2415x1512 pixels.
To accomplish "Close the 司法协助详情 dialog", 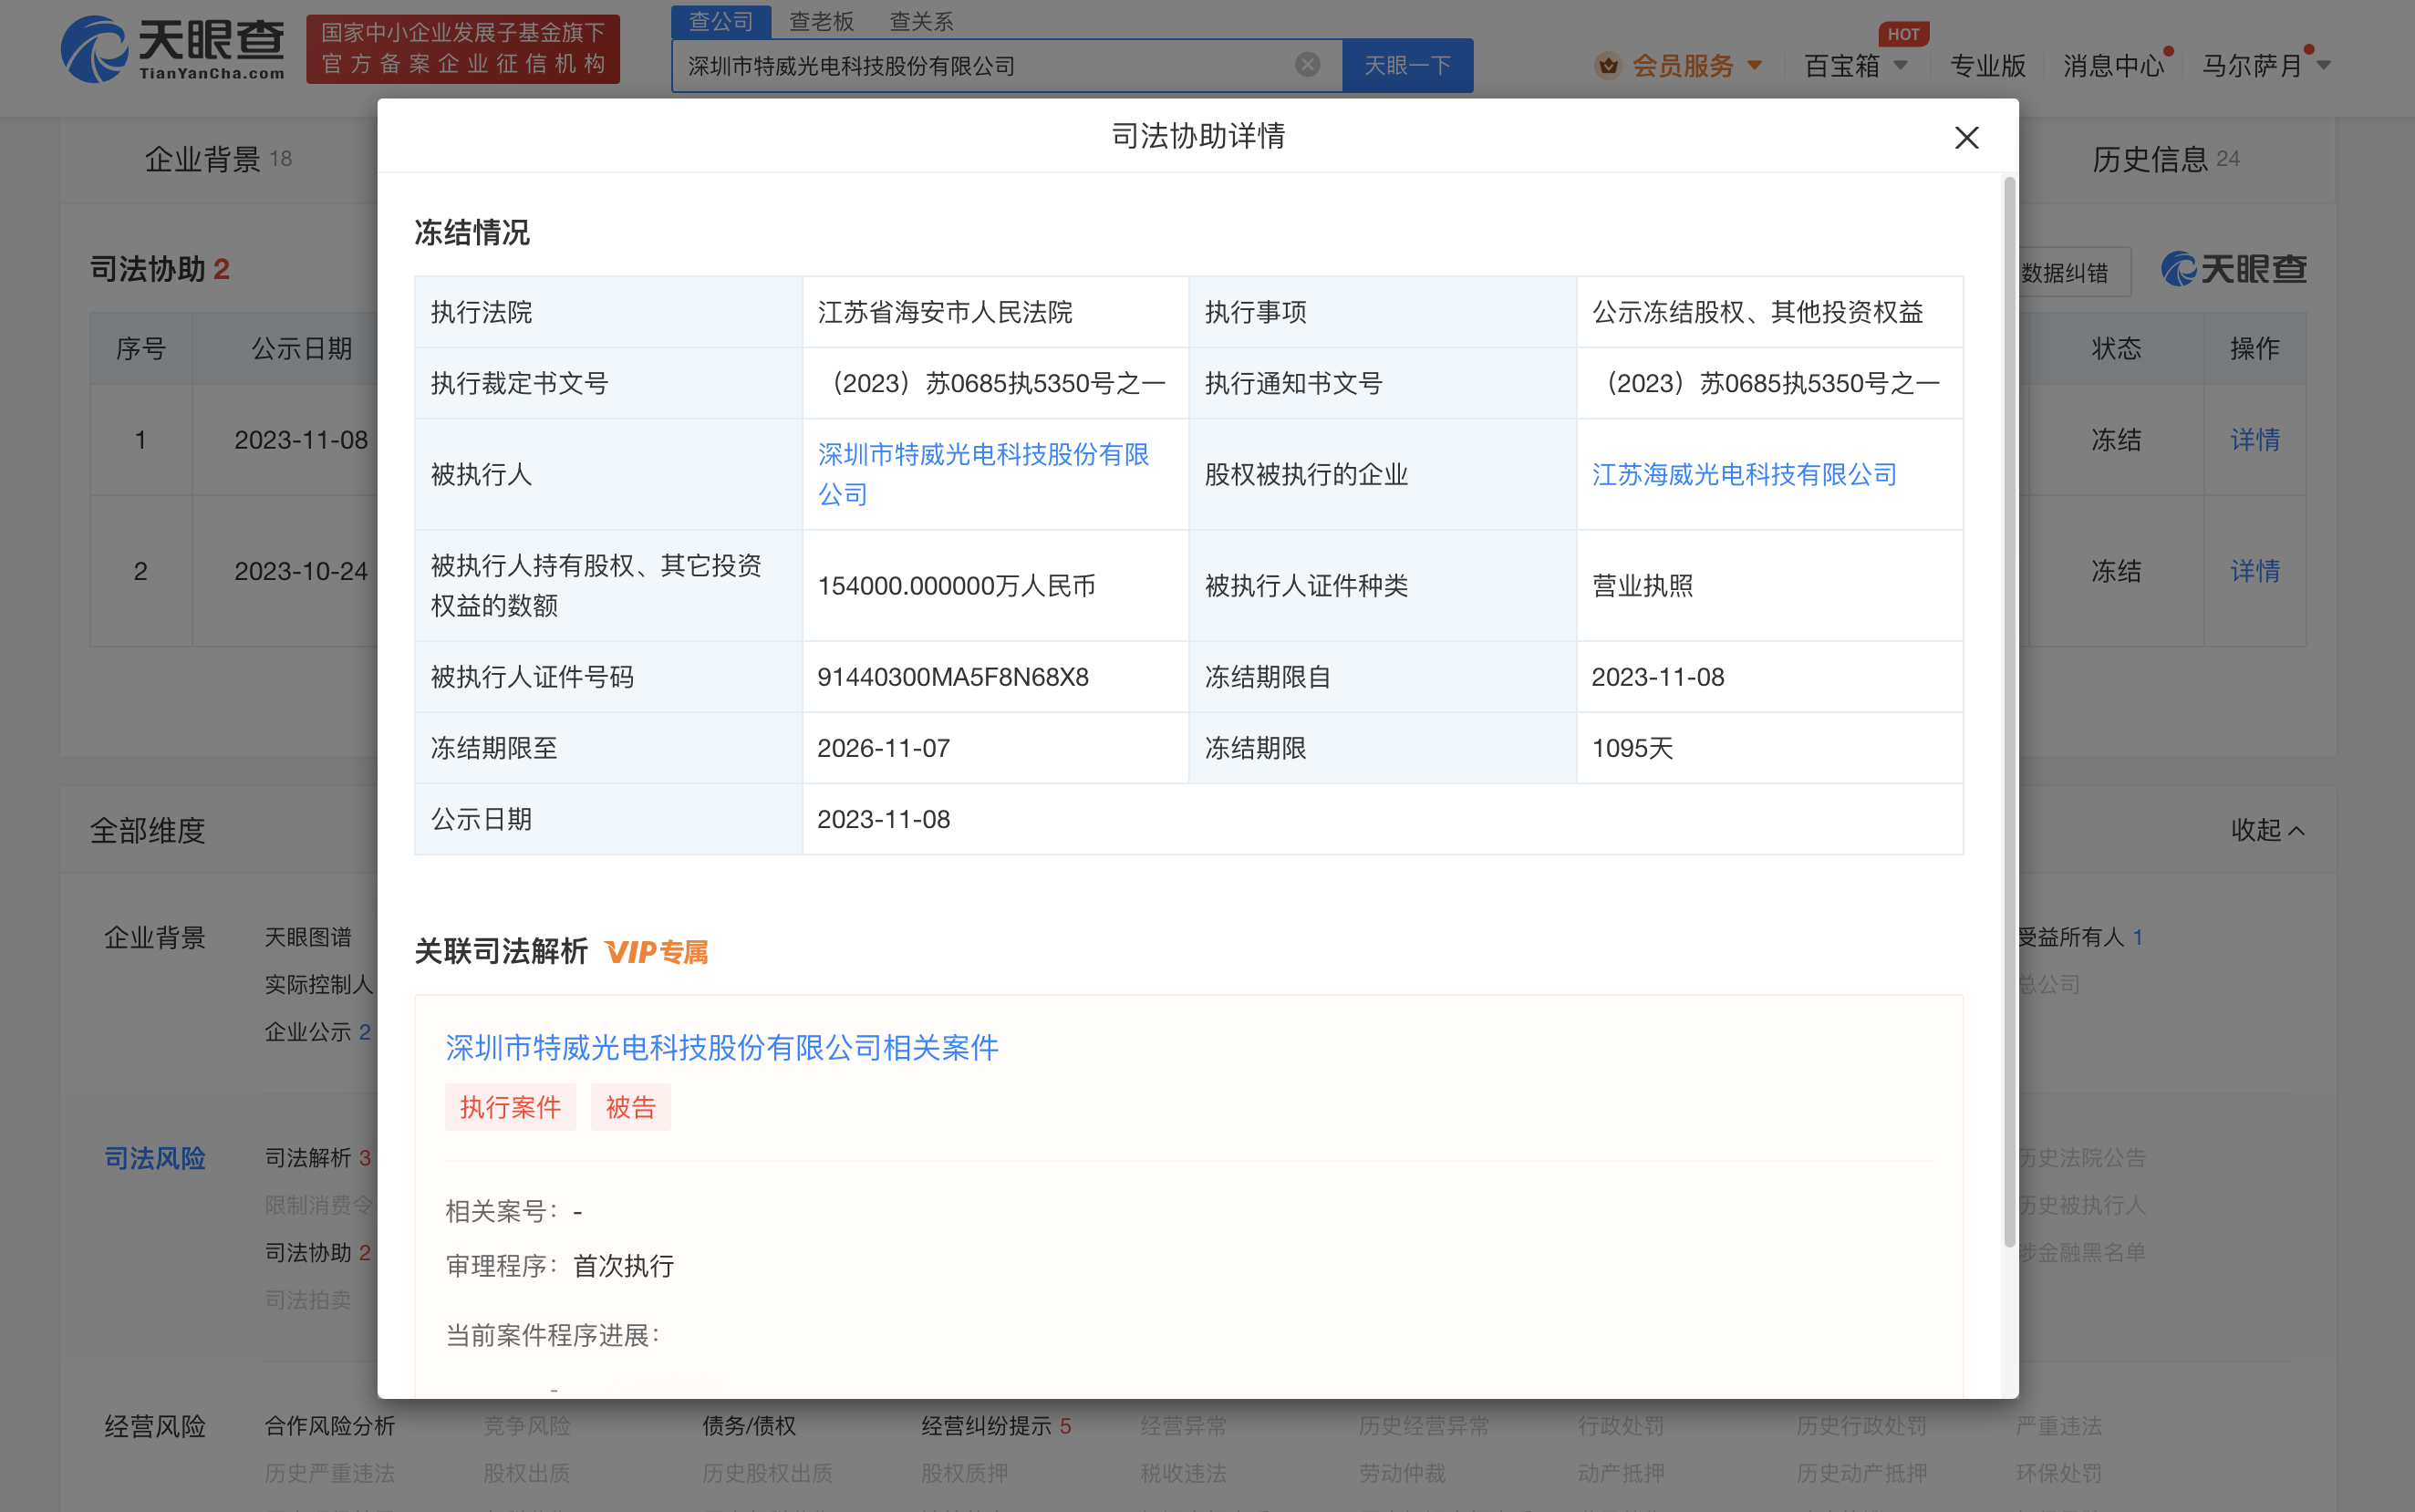I will 1966,138.
